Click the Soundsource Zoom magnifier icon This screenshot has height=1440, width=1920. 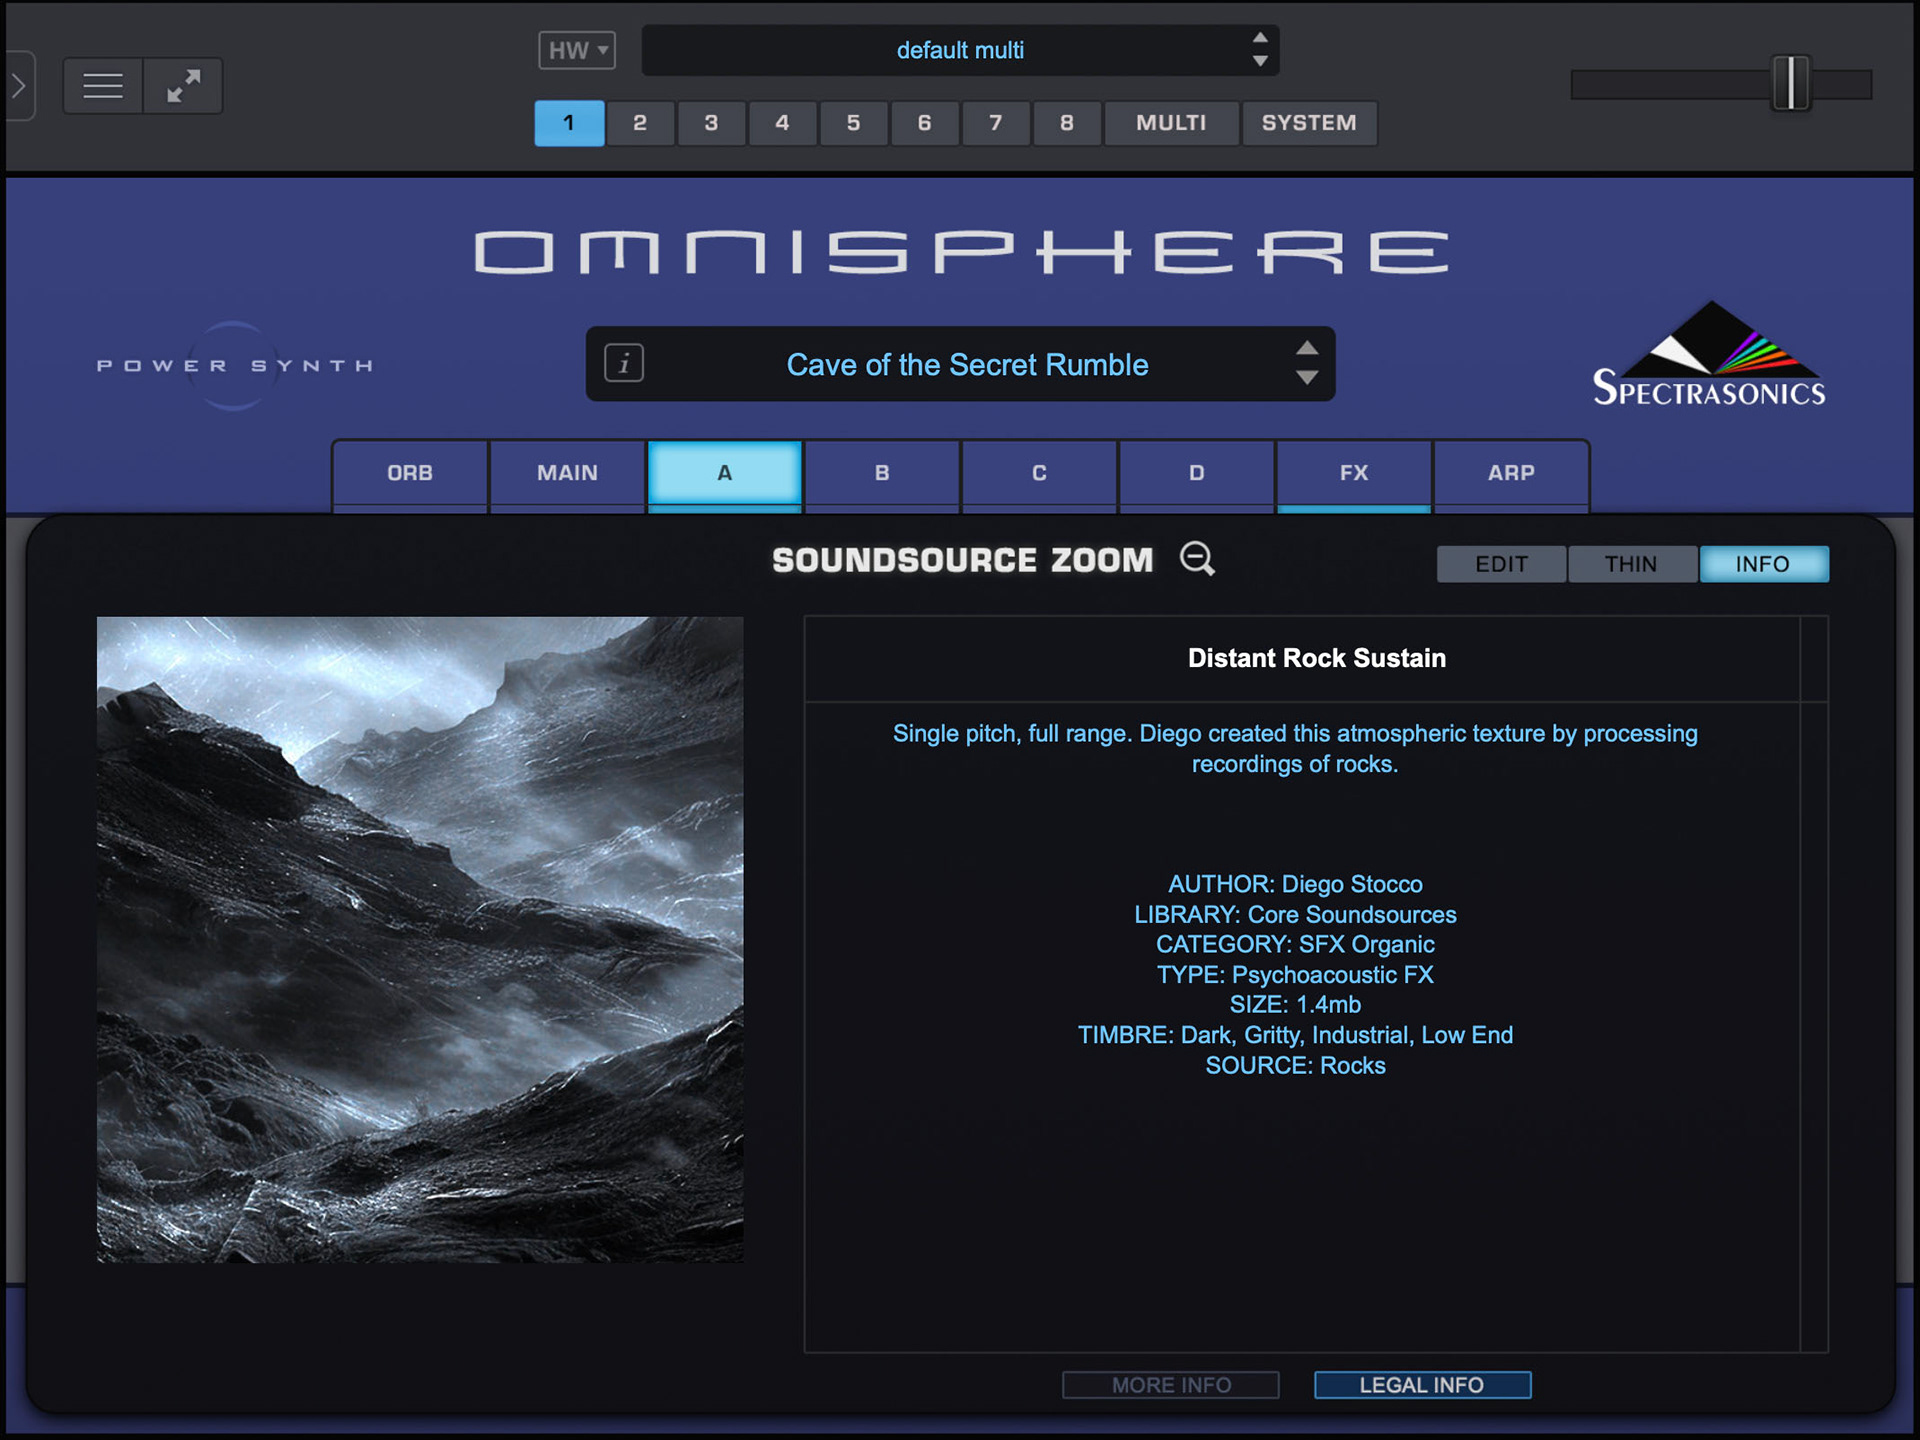[x=1197, y=559]
